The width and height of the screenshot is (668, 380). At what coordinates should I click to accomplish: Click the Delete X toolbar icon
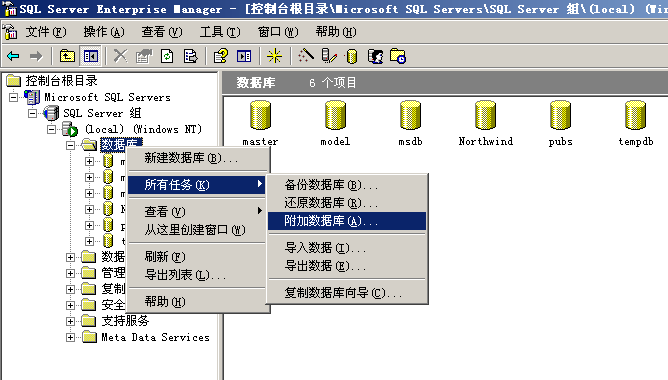click(120, 56)
